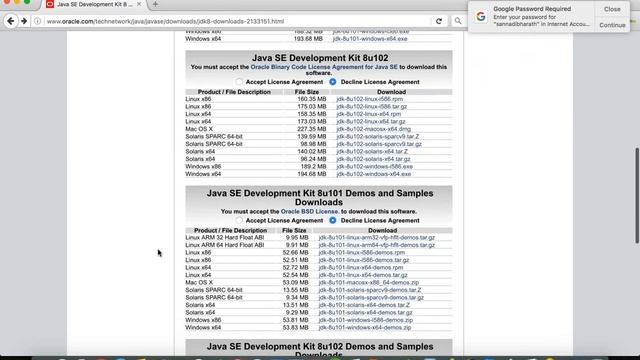Open a new tab with plus button
Image resolution: width=640 pixels, height=360 pixels.
pos(155,4)
